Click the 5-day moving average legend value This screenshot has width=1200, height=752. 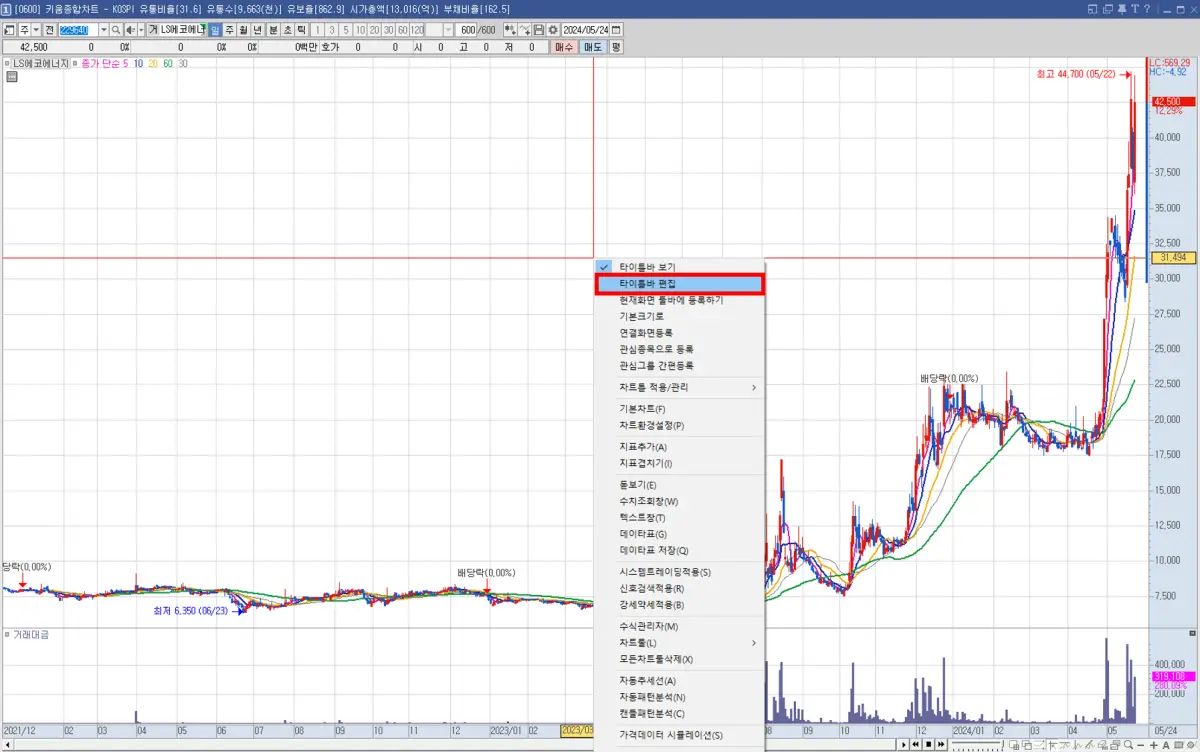click(125, 63)
